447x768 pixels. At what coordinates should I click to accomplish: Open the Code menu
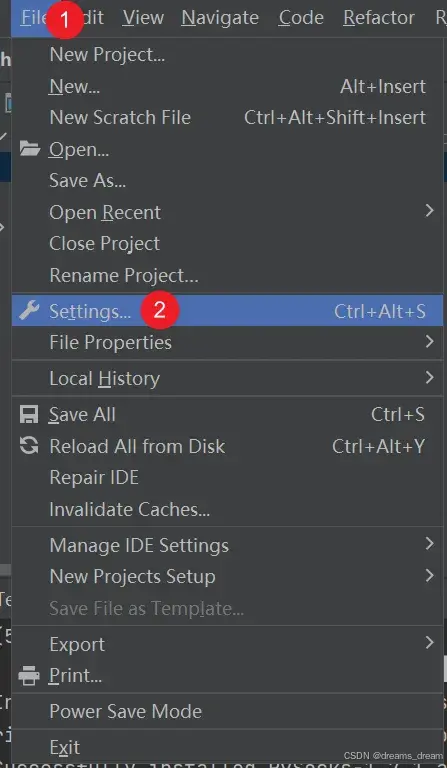point(301,18)
